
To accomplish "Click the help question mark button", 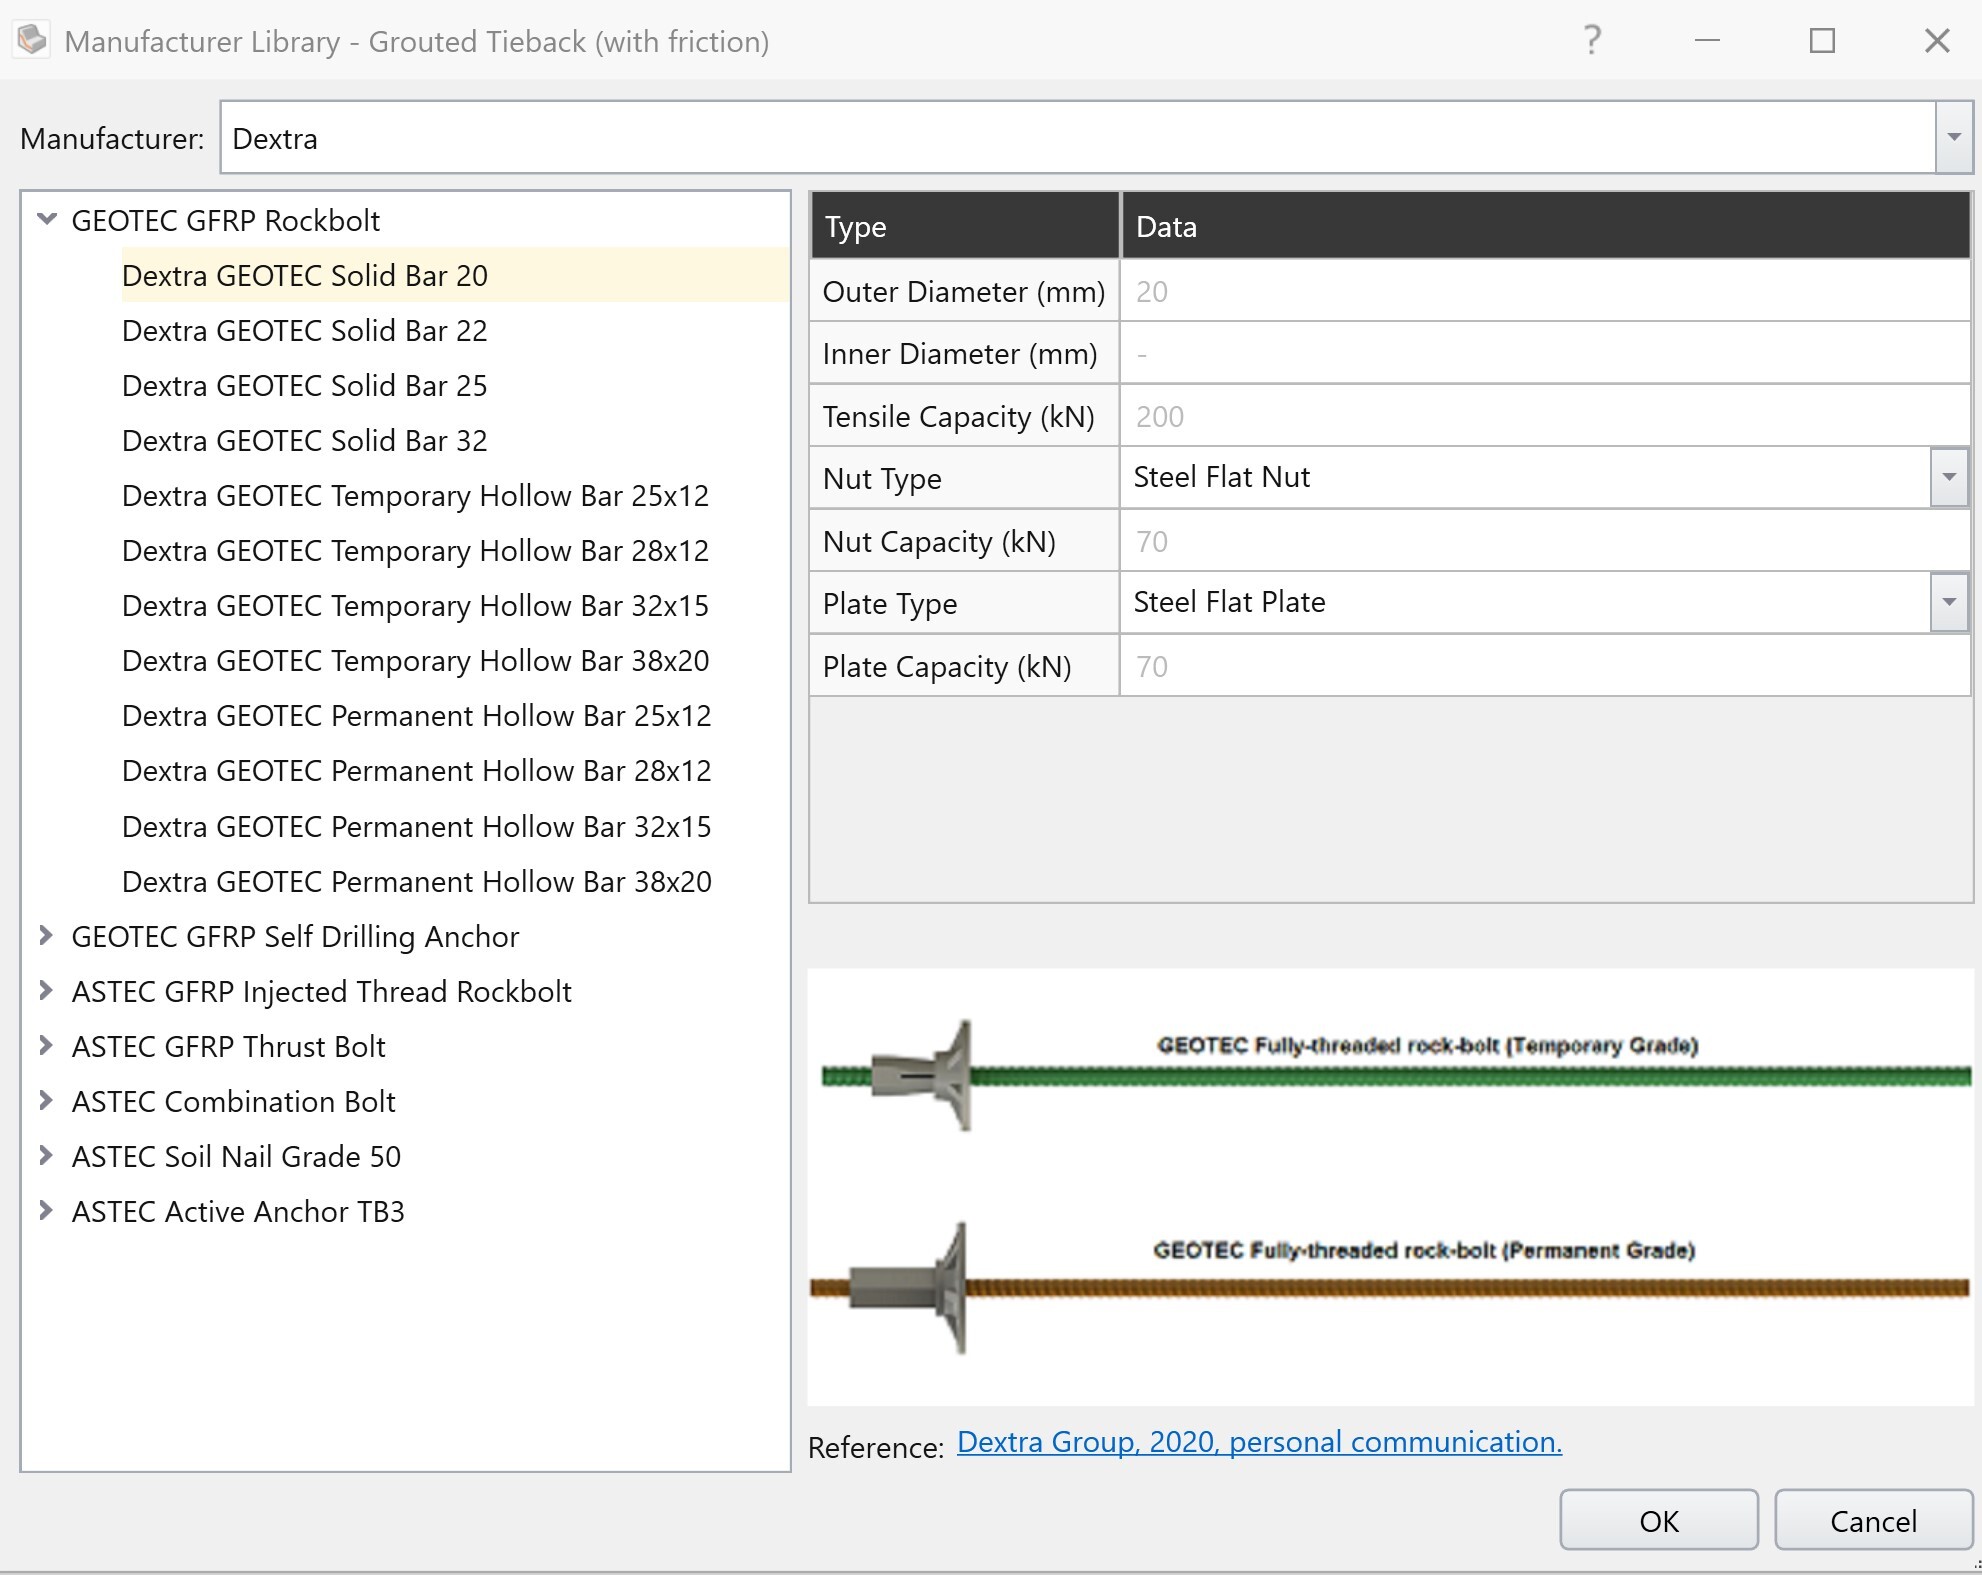I will 1592,40.
